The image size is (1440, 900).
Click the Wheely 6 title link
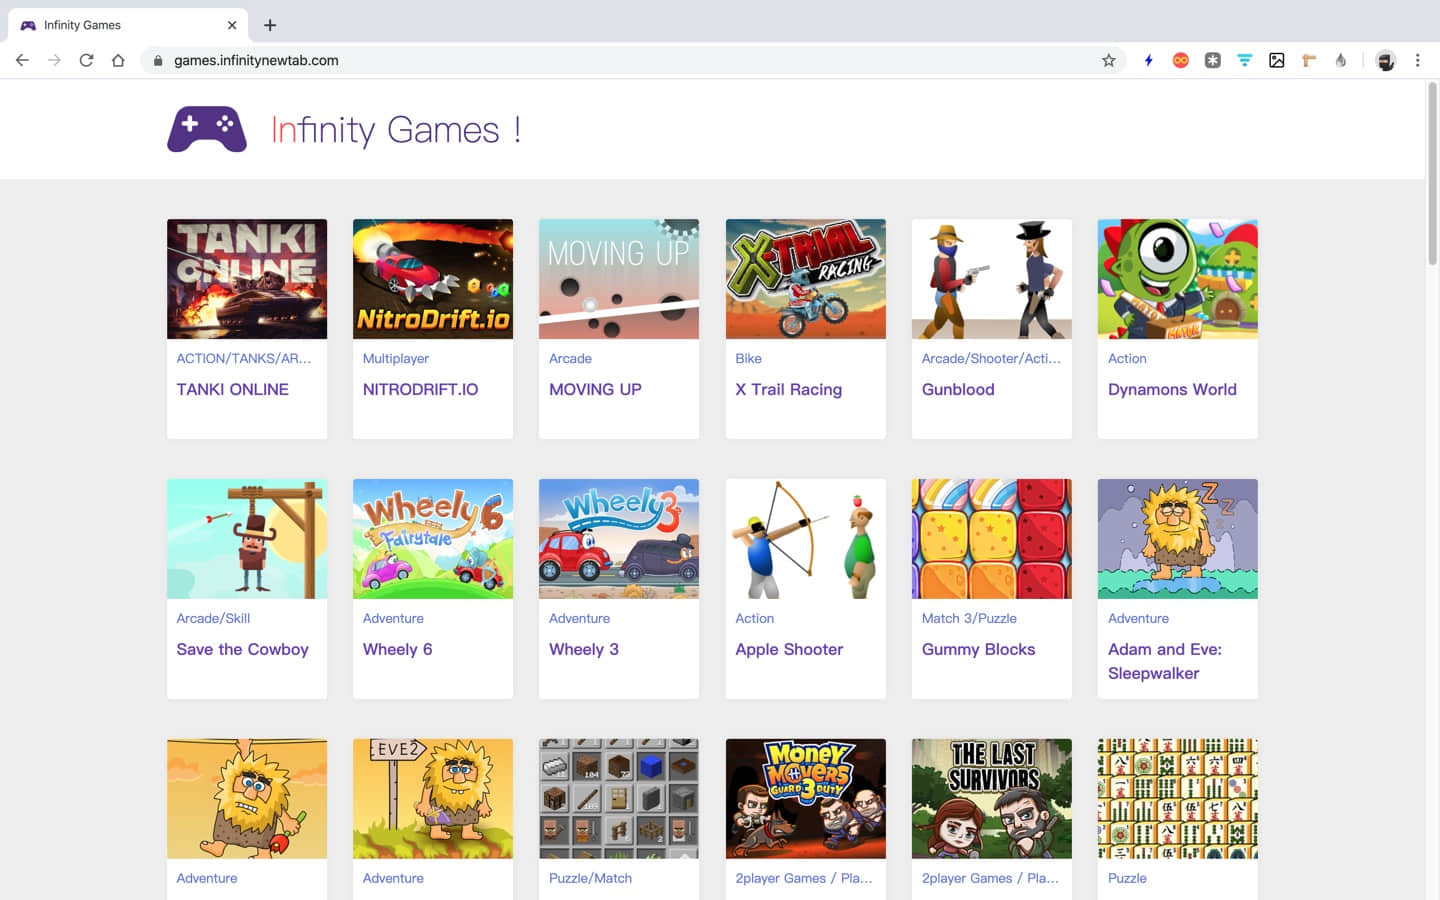[x=397, y=649]
